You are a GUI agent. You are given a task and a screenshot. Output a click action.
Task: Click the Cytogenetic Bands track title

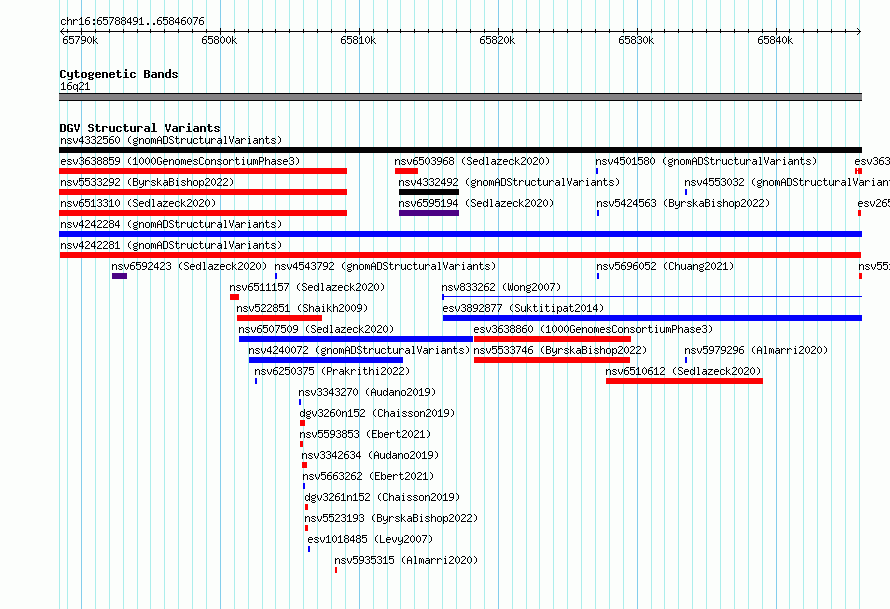coord(119,74)
